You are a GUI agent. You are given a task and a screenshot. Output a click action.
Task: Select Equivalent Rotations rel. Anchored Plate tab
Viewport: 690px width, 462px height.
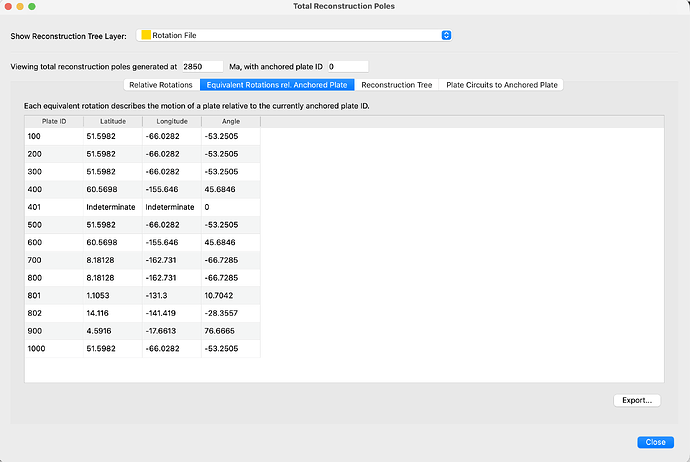click(x=277, y=85)
